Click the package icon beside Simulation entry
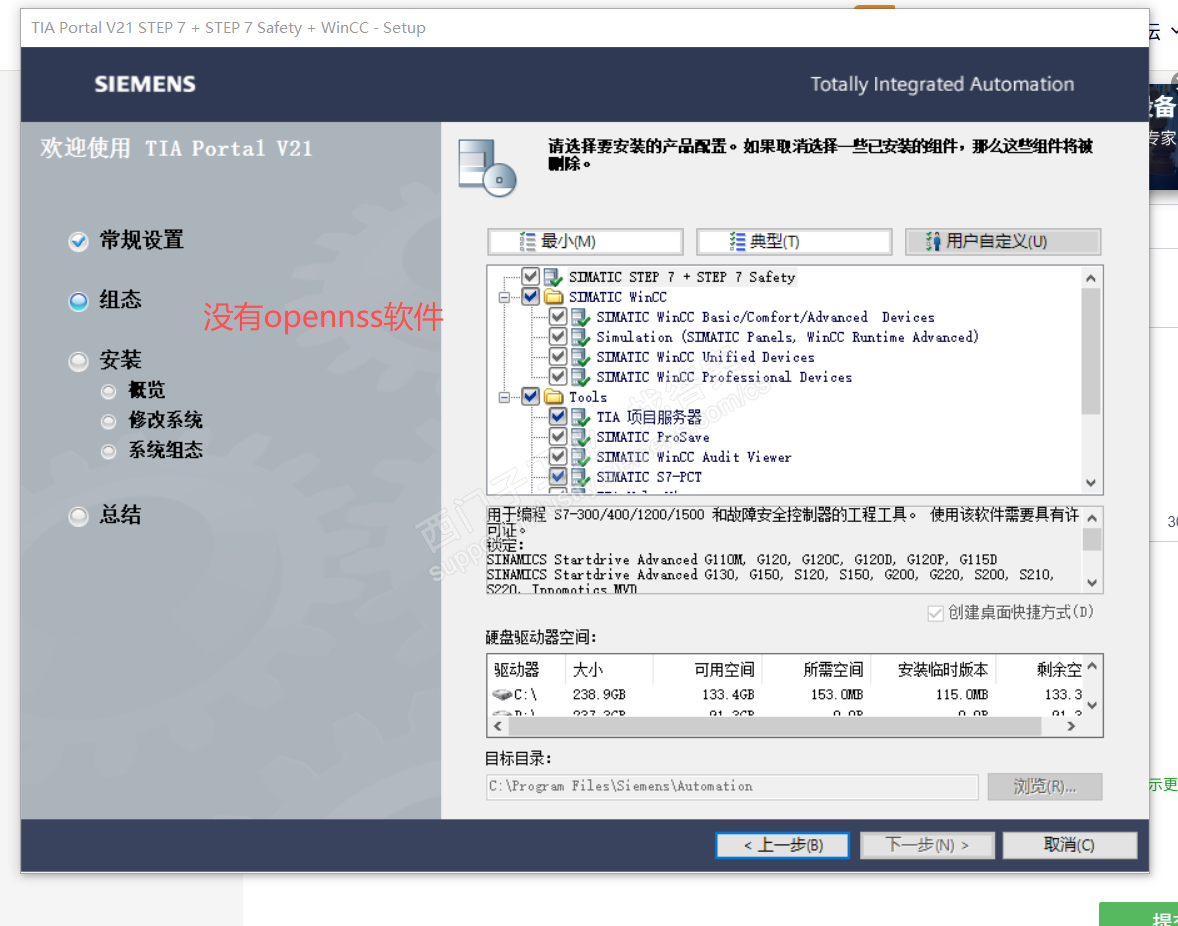Image resolution: width=1178 pixels, height=926 pixels. 581,337
